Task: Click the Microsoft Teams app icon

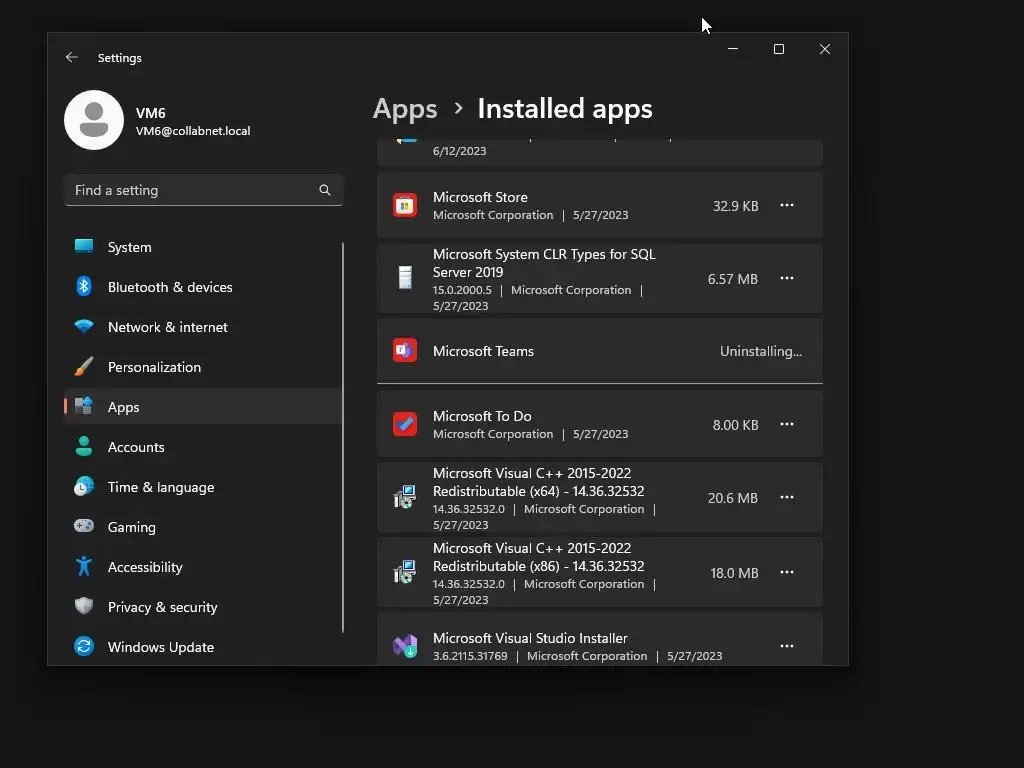Action: tap(405, 350)
